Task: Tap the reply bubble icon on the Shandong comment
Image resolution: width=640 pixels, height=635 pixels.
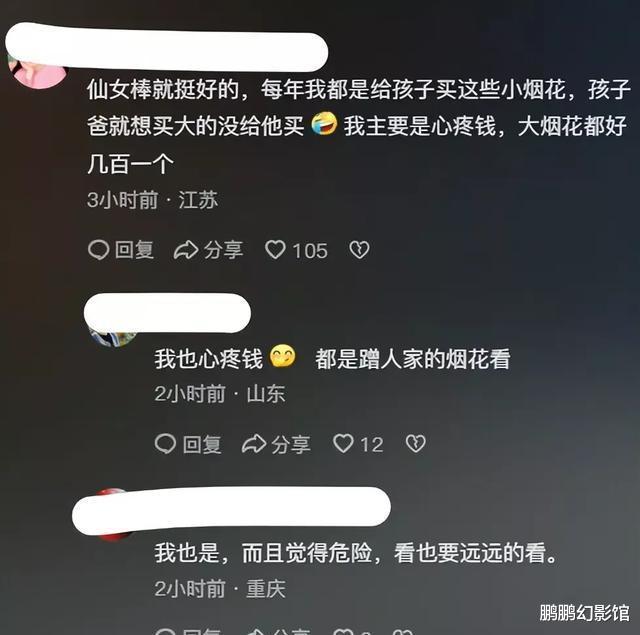Action: tap(165, 444)
